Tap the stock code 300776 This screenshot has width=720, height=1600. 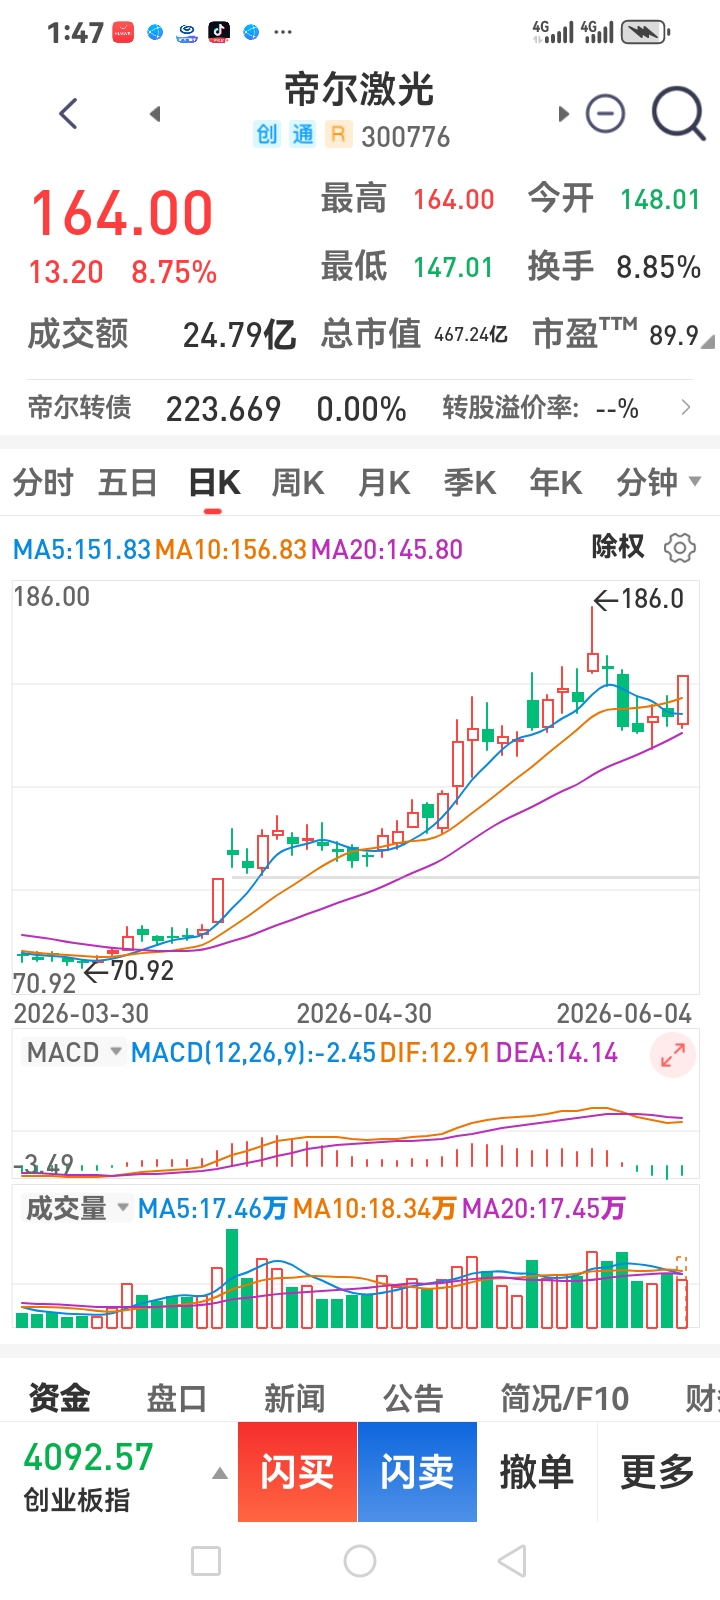tap(406, 136)
